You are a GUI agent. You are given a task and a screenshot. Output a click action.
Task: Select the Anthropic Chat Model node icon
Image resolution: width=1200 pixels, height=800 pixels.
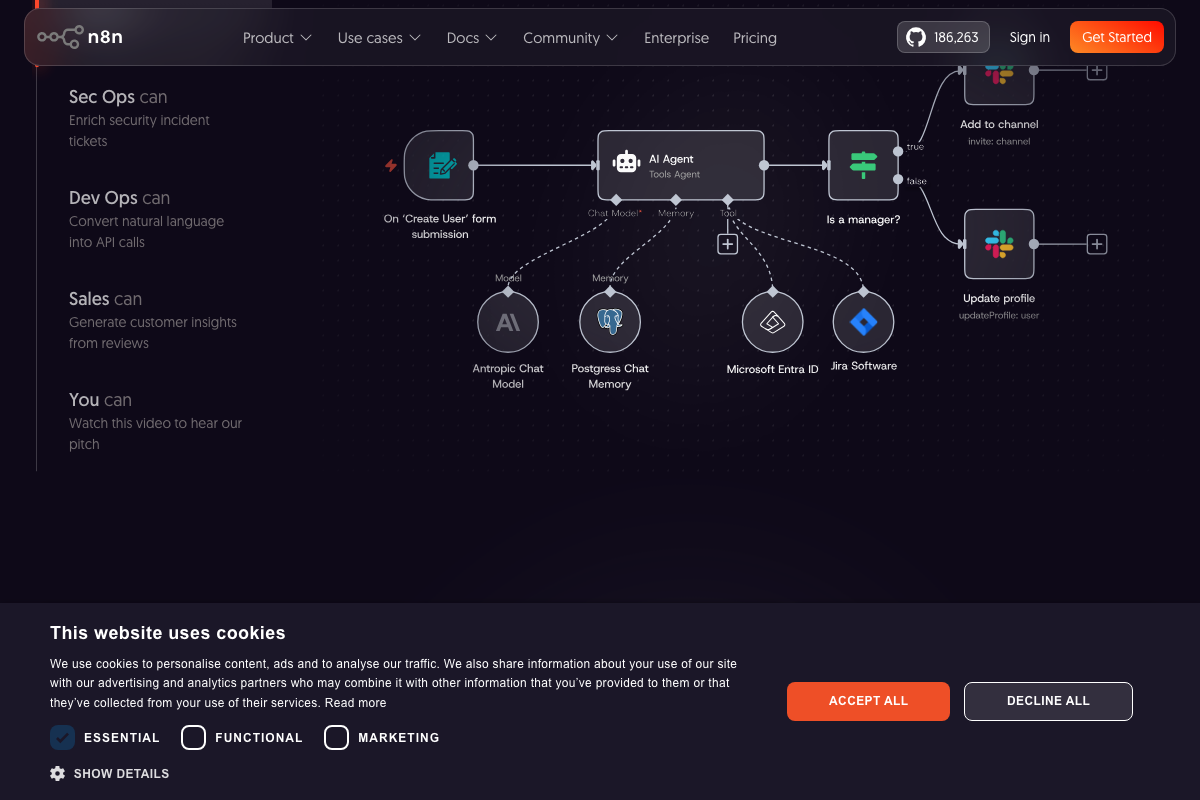(508, 322)
